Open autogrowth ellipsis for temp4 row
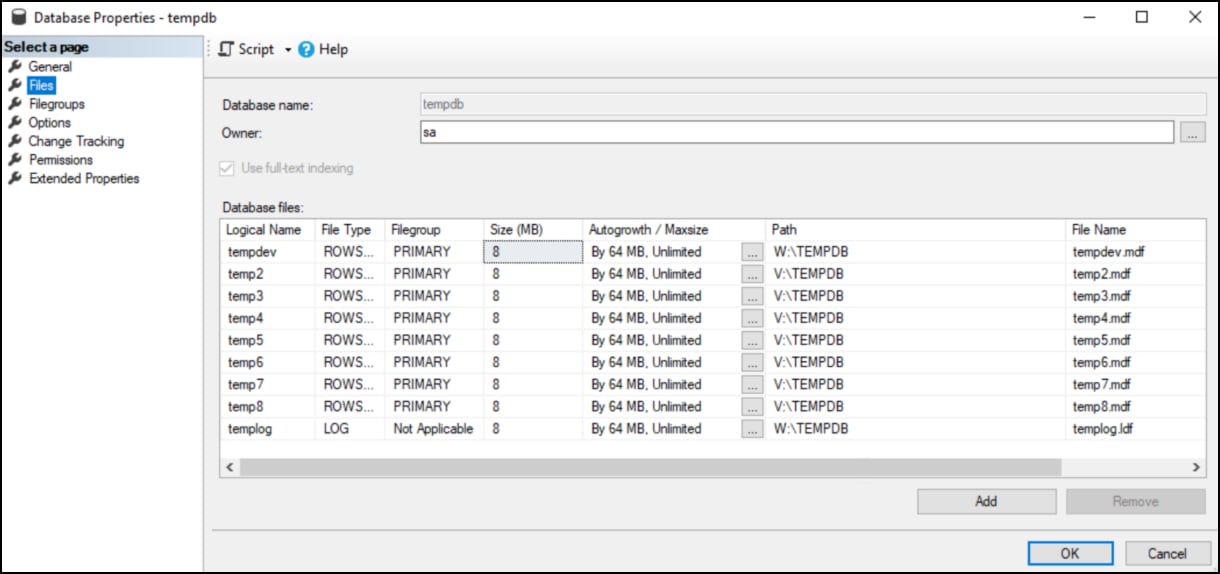Screen dimensions: 1220x574 pyautogui.click(x=752, y=318)
